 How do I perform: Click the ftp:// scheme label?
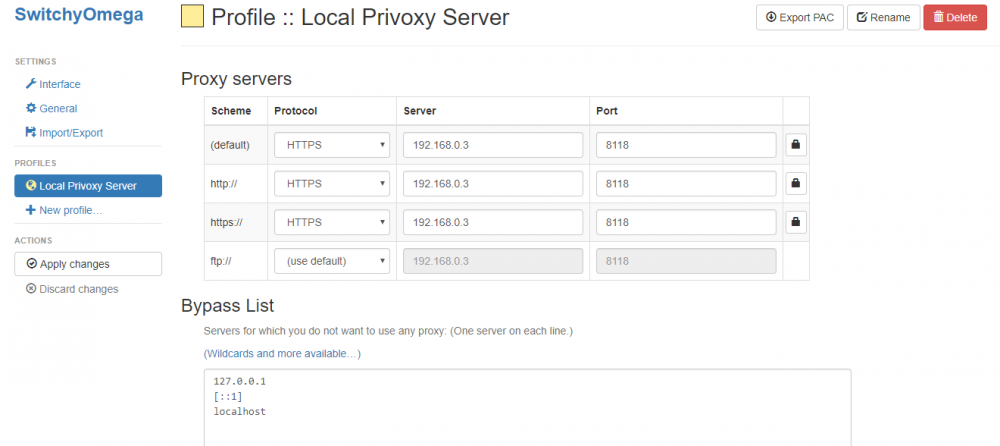click(x=221, y=261)
